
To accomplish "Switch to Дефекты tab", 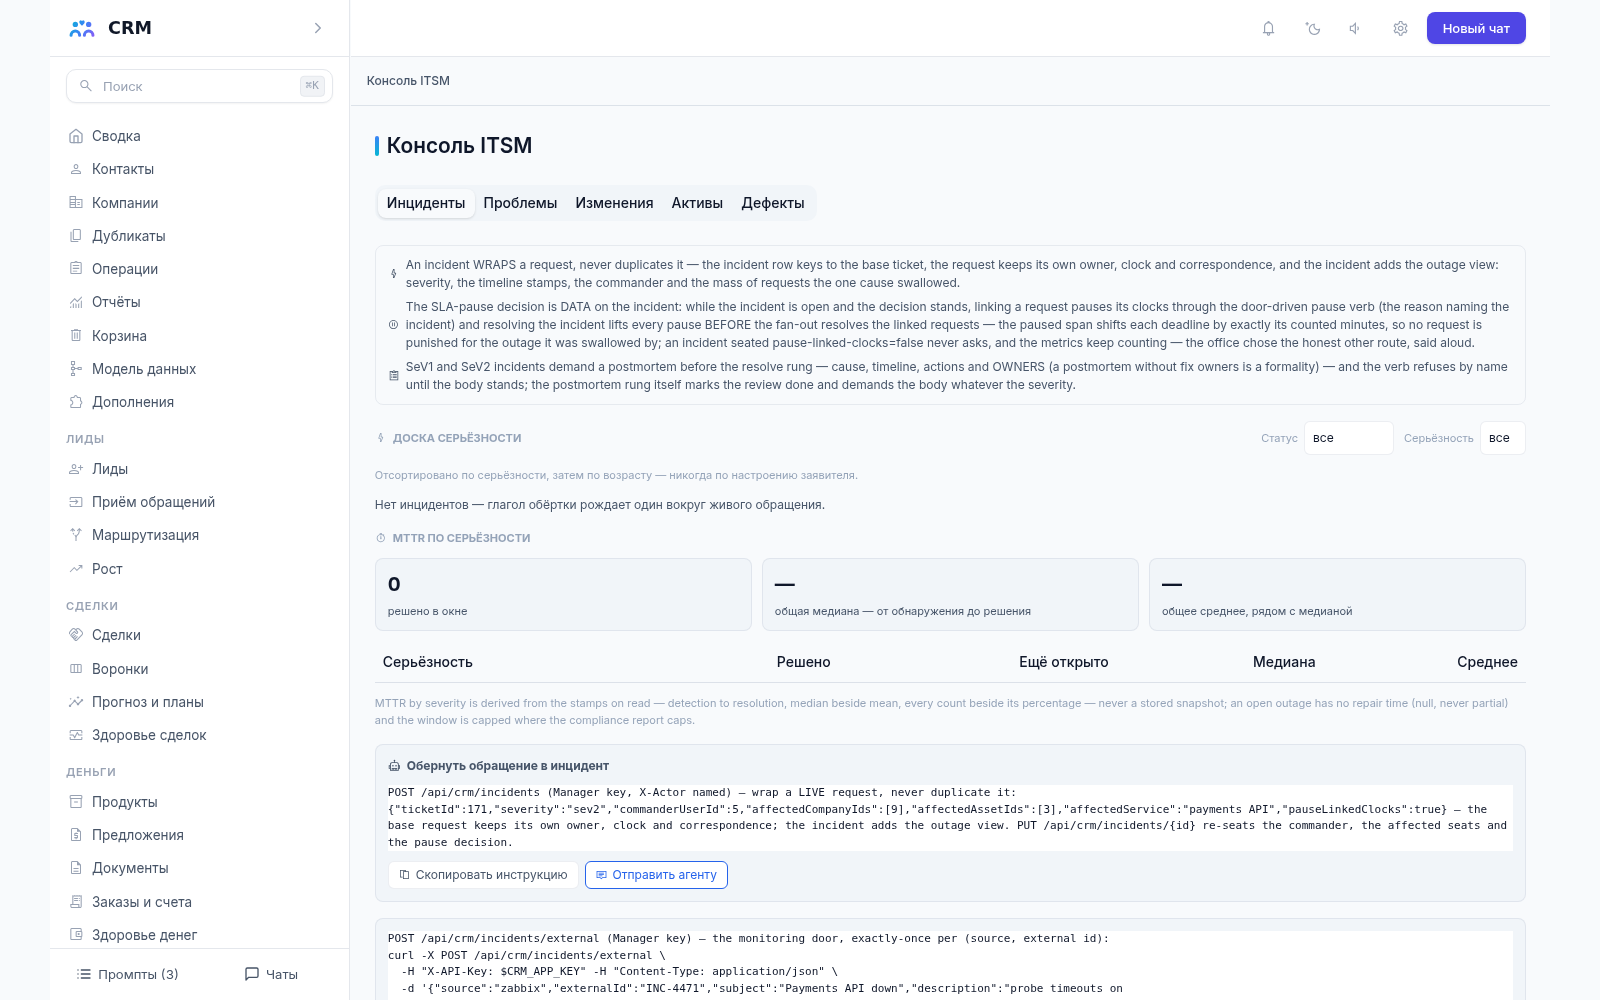I will 773,203.
